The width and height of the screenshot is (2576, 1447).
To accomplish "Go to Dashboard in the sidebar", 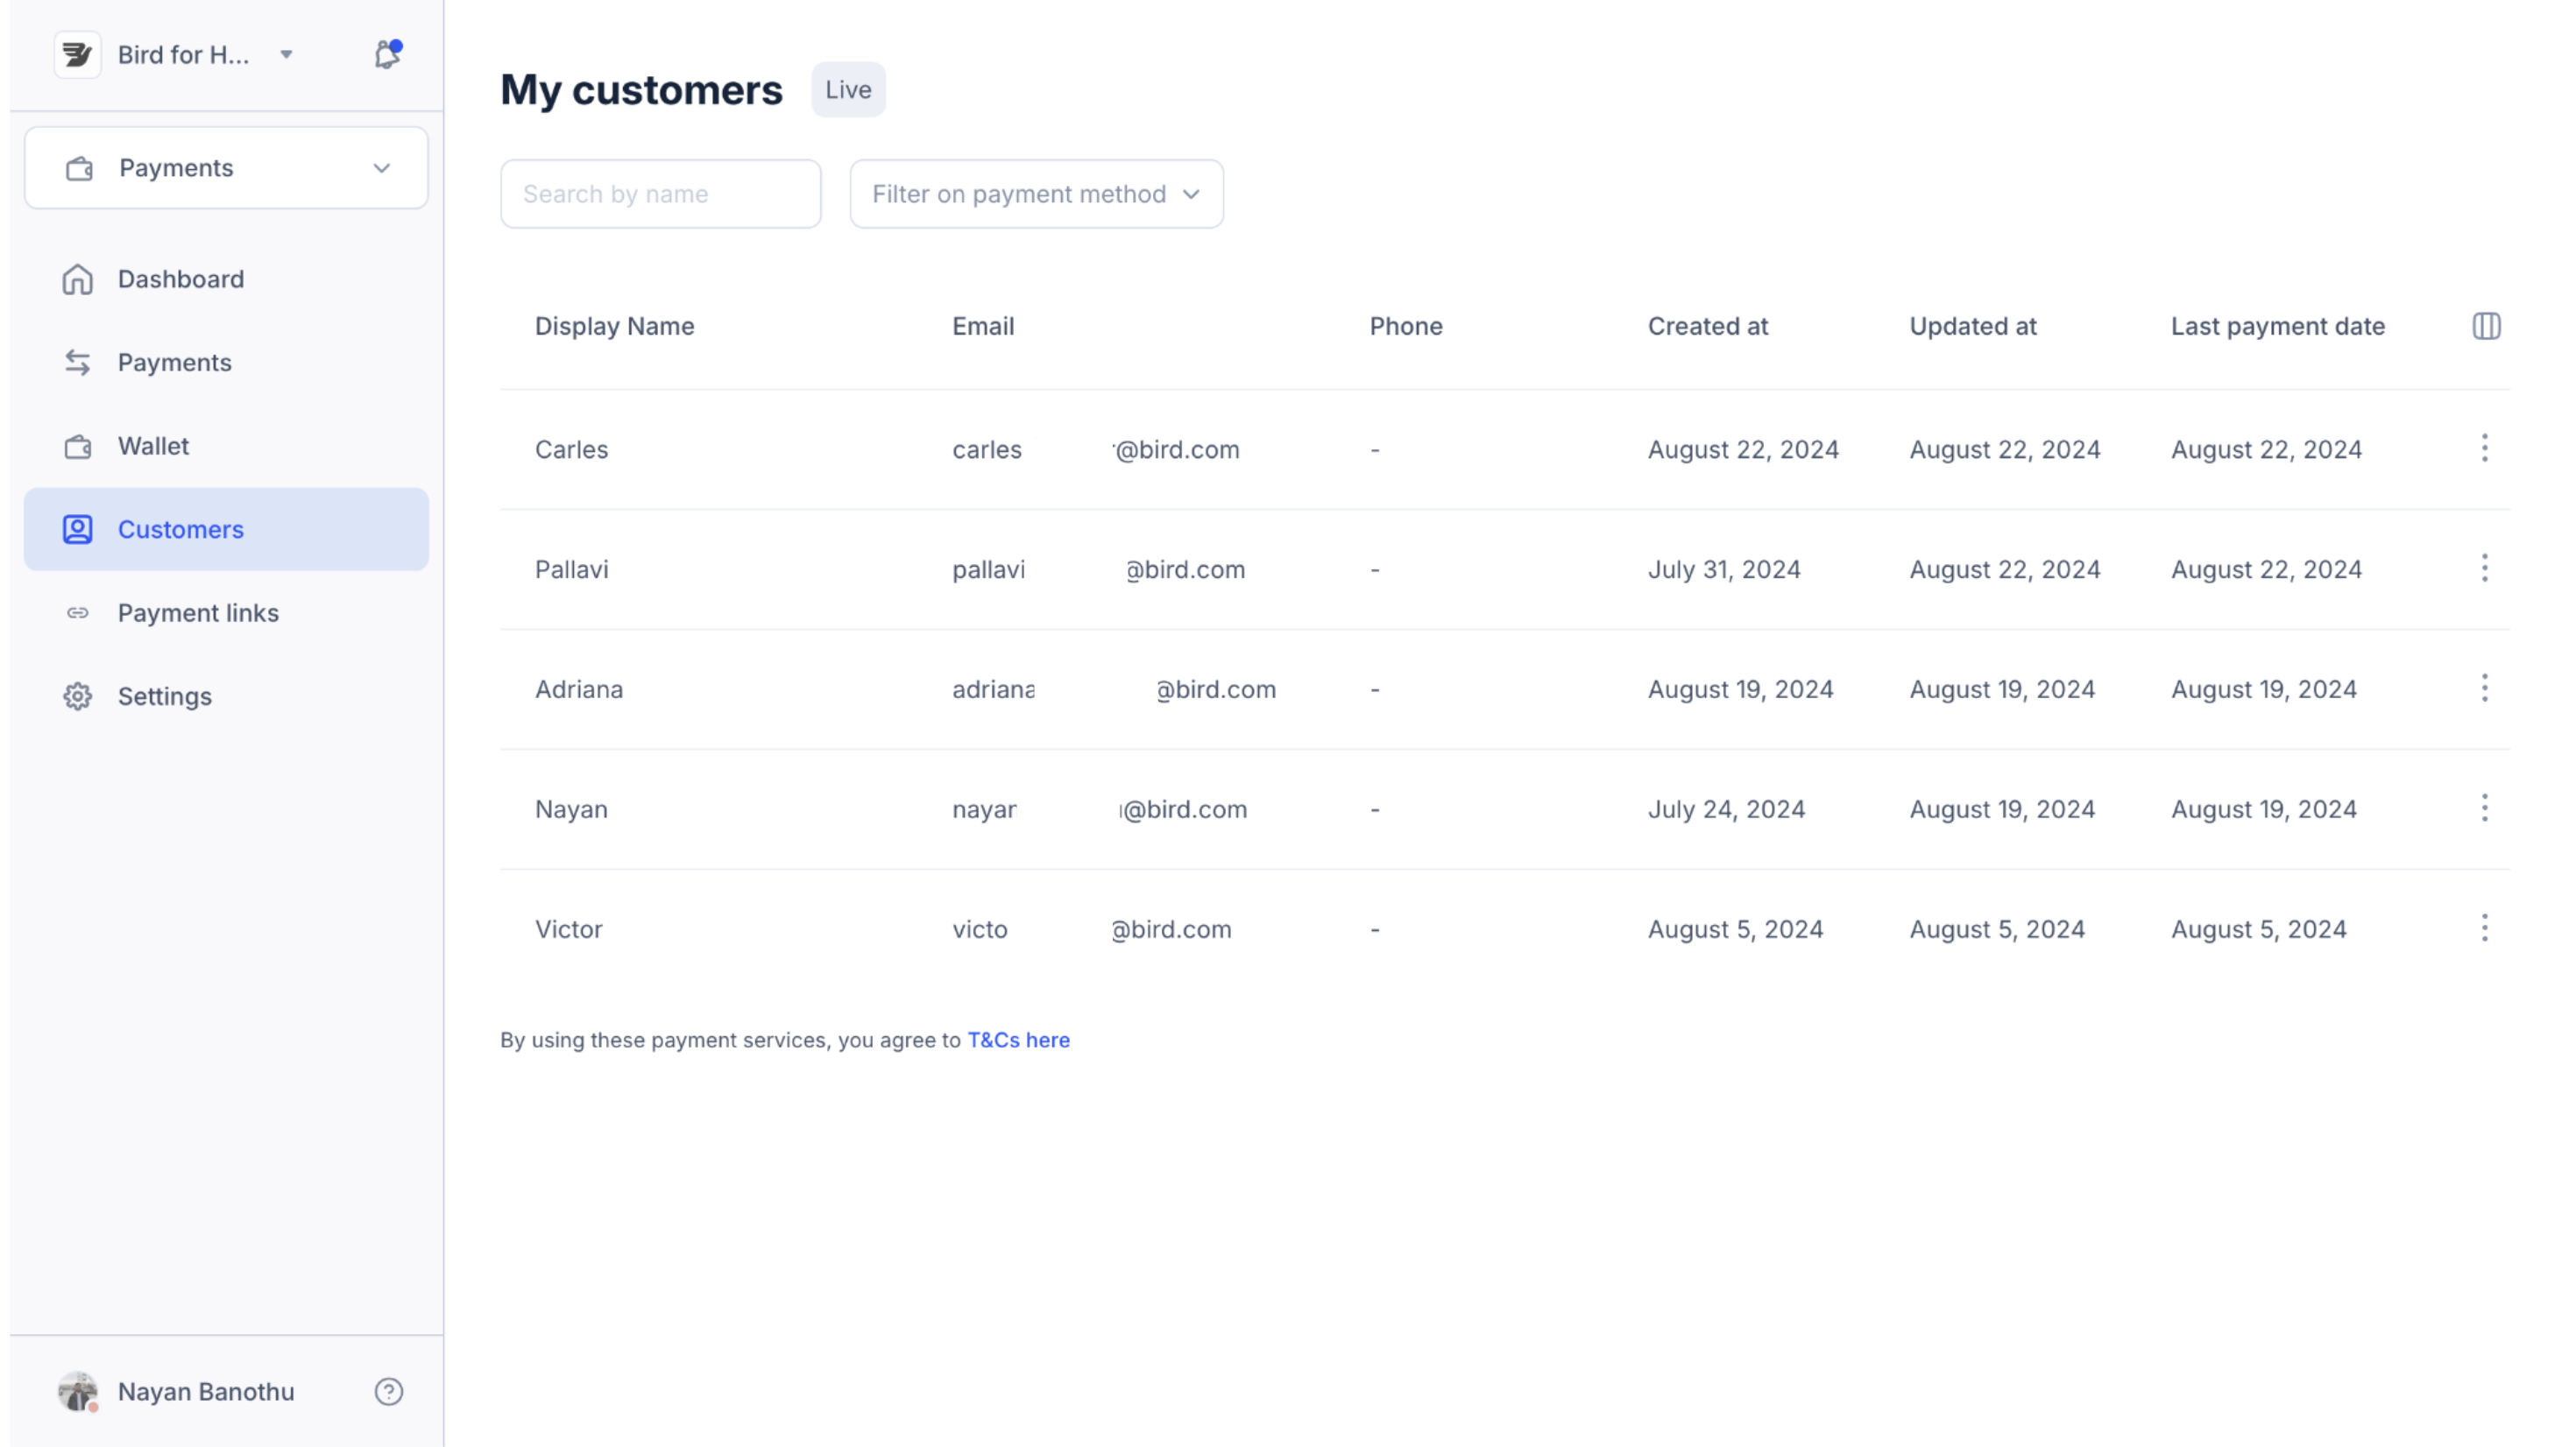I will (x=180, y=279).
